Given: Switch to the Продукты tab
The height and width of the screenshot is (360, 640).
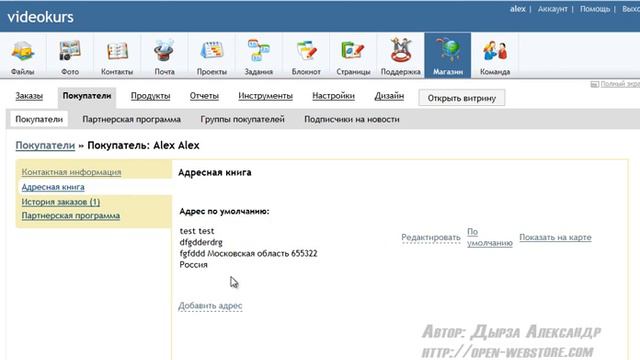Looking at the screenshot, I should coord(150,96).
